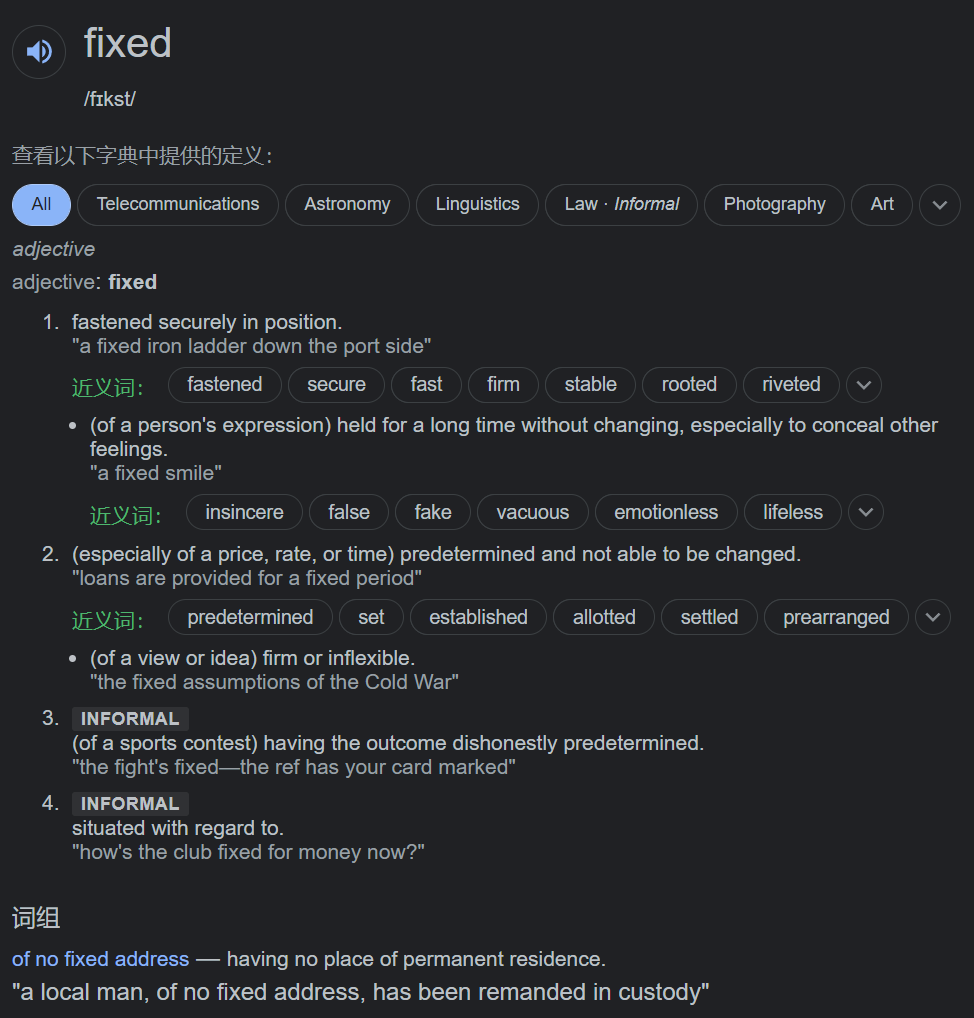This screenshot has width=974, height=1018.
Task: Click the predetermined synonym chip
Action: click(250, 617)
